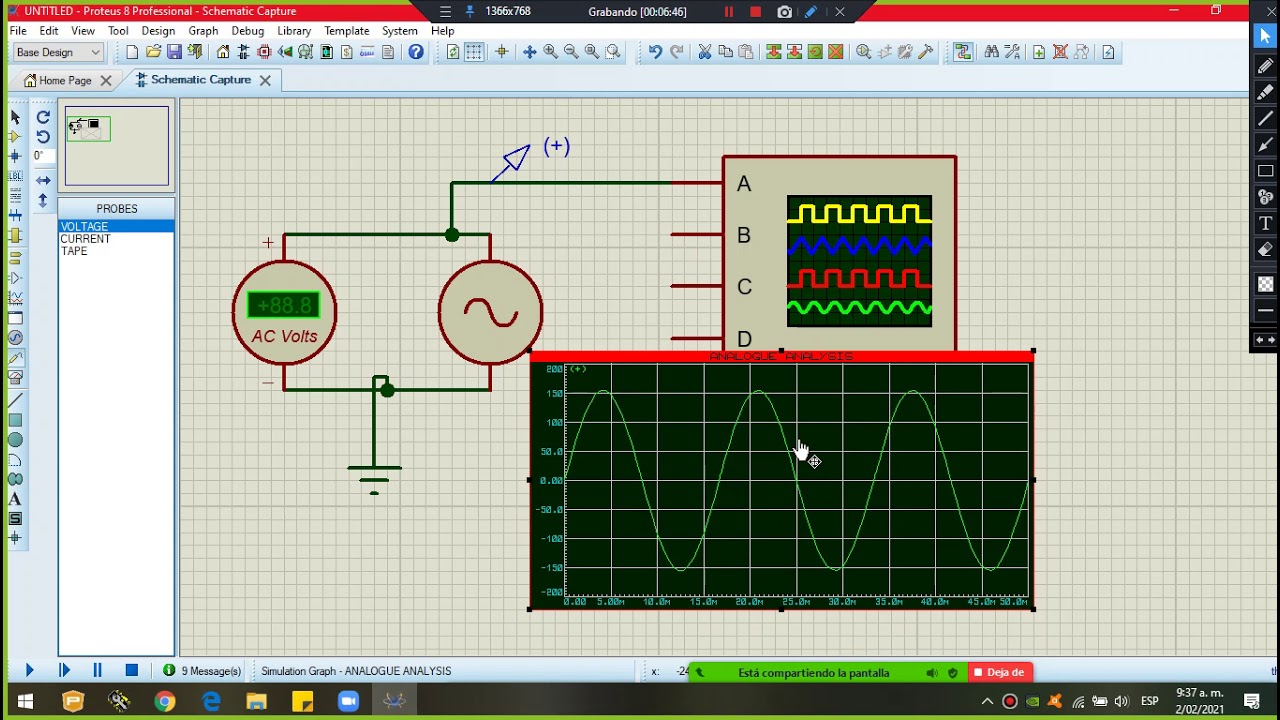Select TAPE in the Probes list

click(116, 251)
